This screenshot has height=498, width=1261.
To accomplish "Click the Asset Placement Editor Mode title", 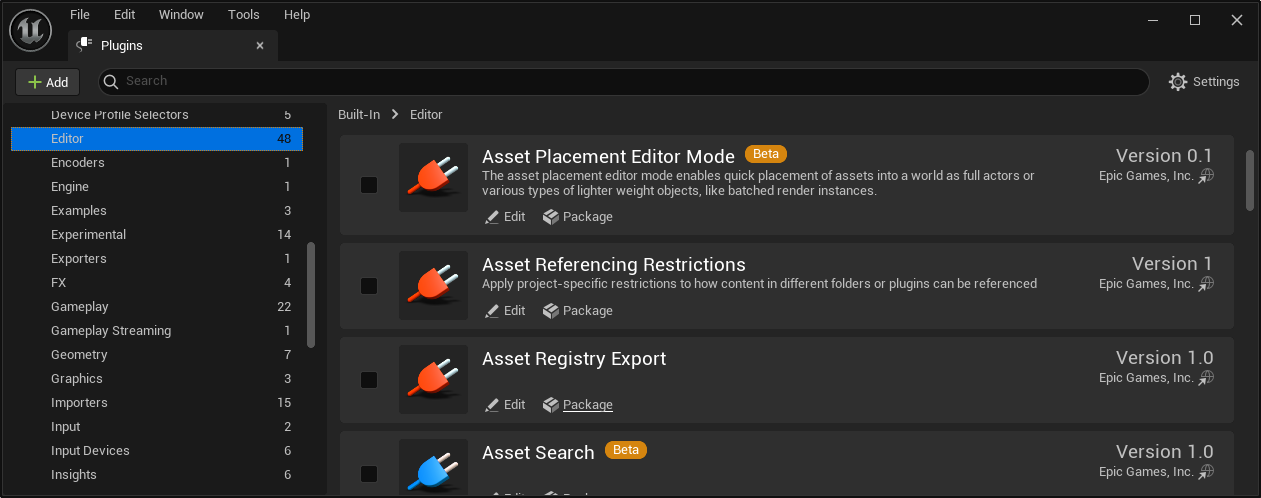I will 608,156.
